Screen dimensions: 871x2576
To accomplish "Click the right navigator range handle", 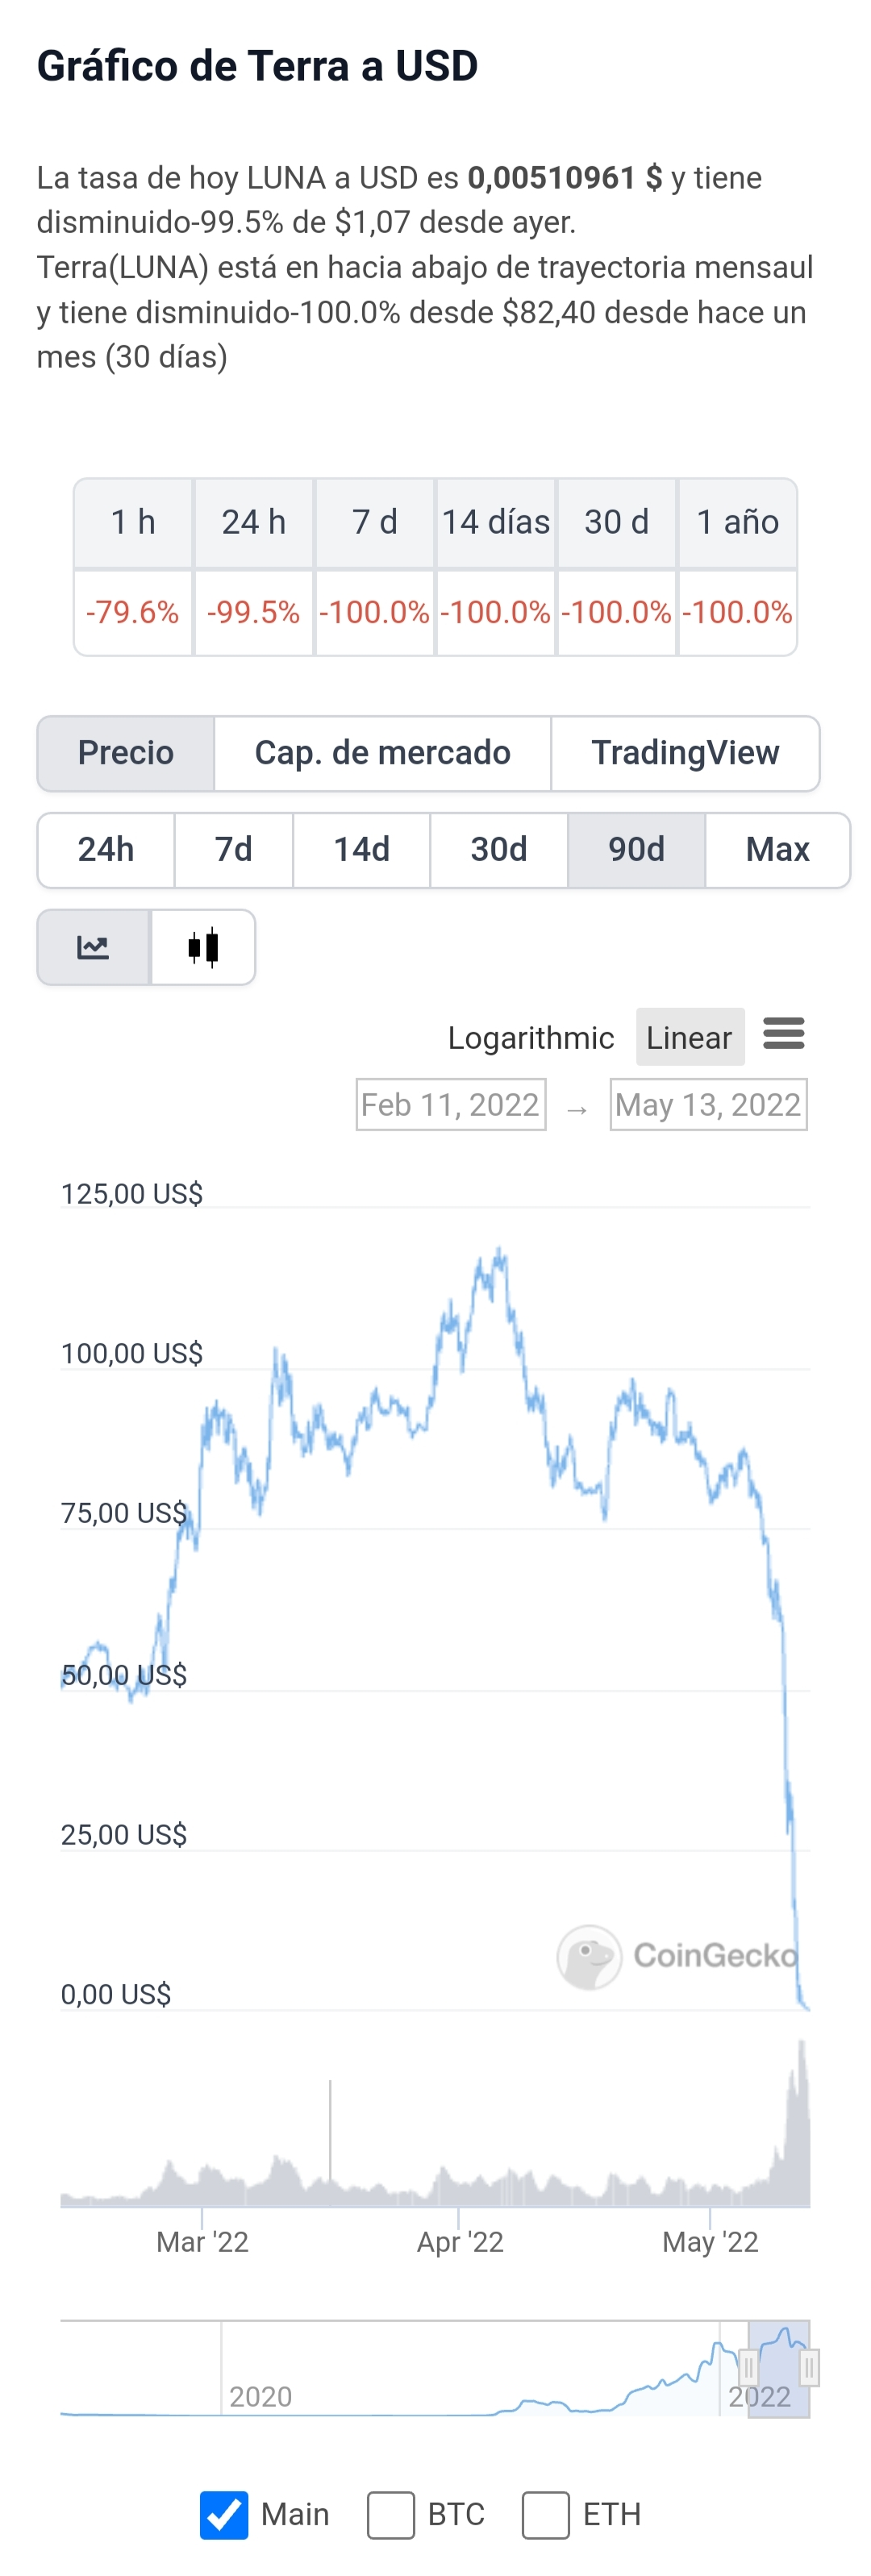I will 809,2367.
